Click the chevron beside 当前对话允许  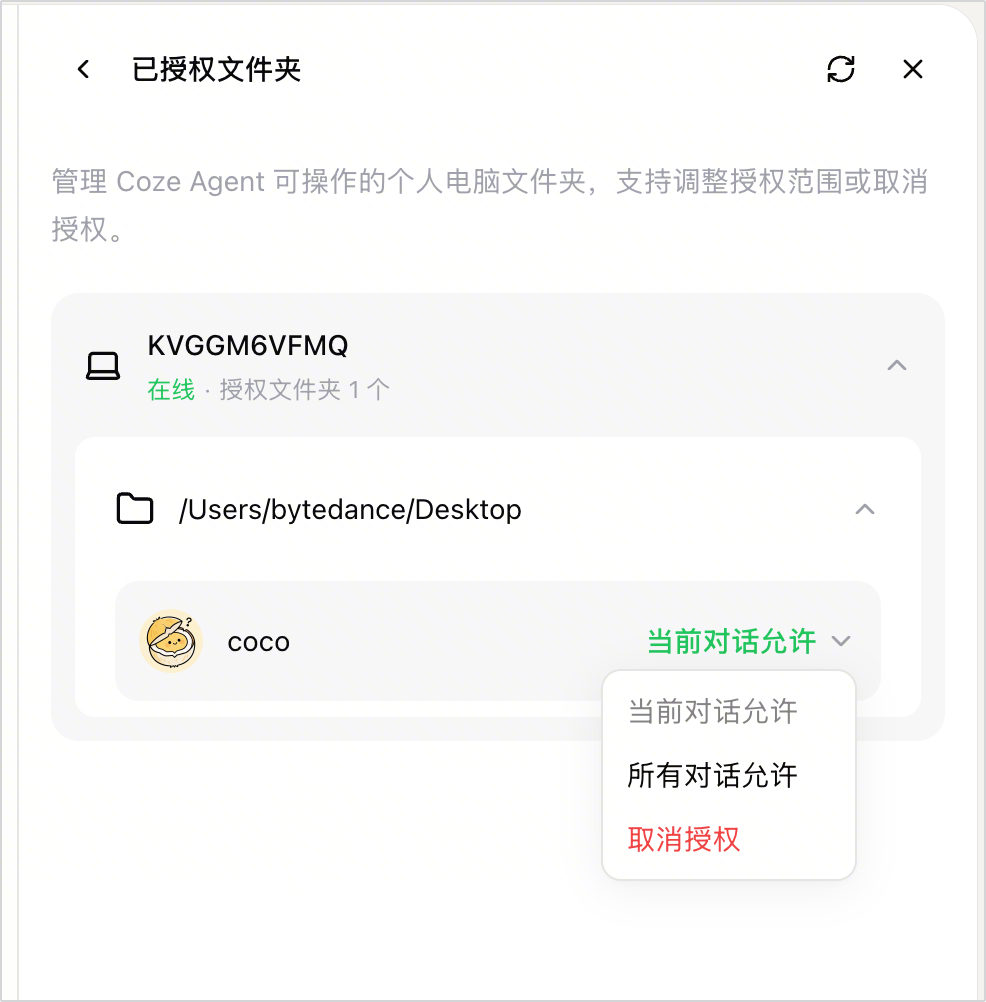pyautogui.click(x=841, y=641)
